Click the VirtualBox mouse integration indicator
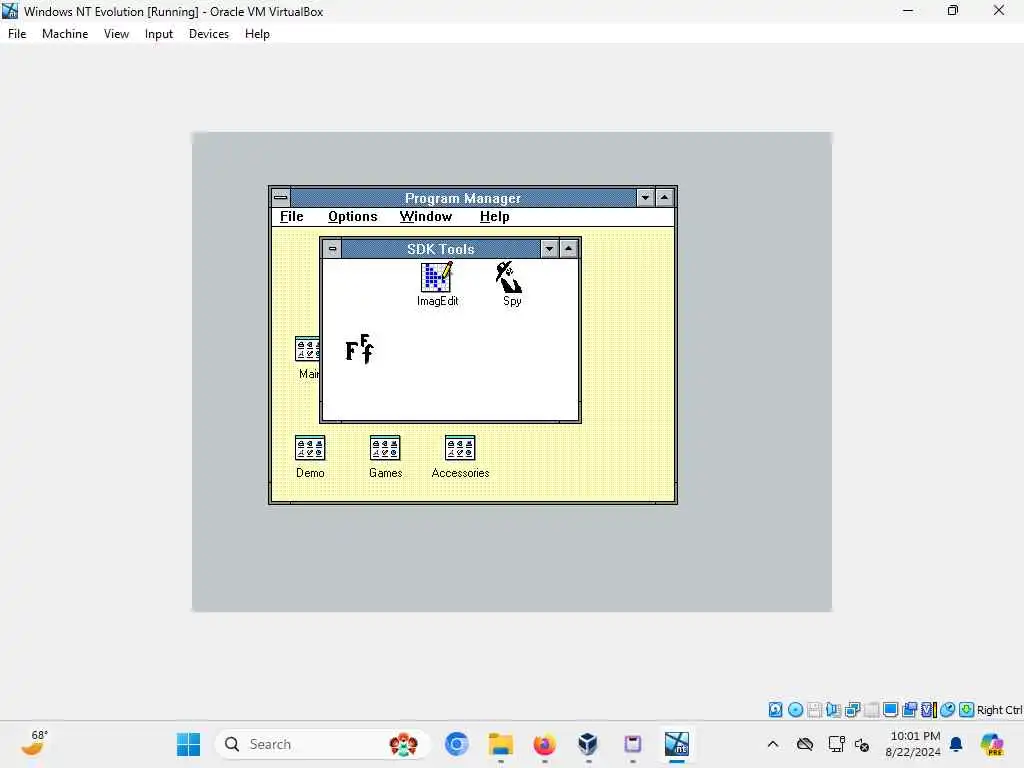 (x=948, y=710)
